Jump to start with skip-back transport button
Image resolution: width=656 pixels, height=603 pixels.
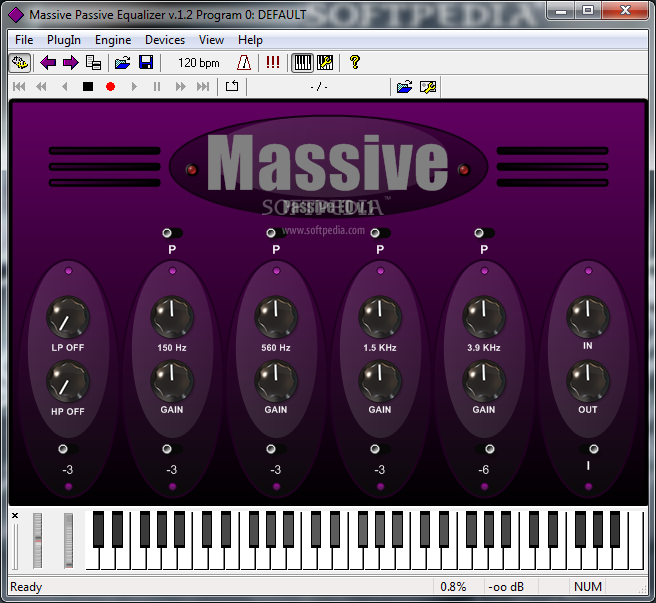(19, 87)
